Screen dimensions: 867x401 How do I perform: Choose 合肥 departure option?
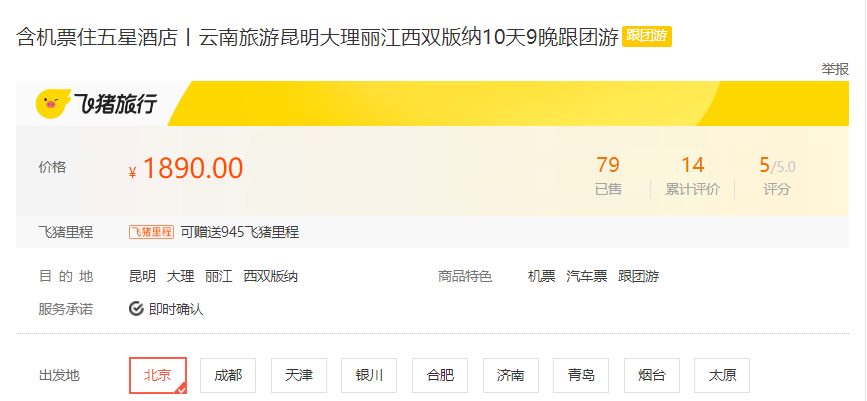pos(440,376)
